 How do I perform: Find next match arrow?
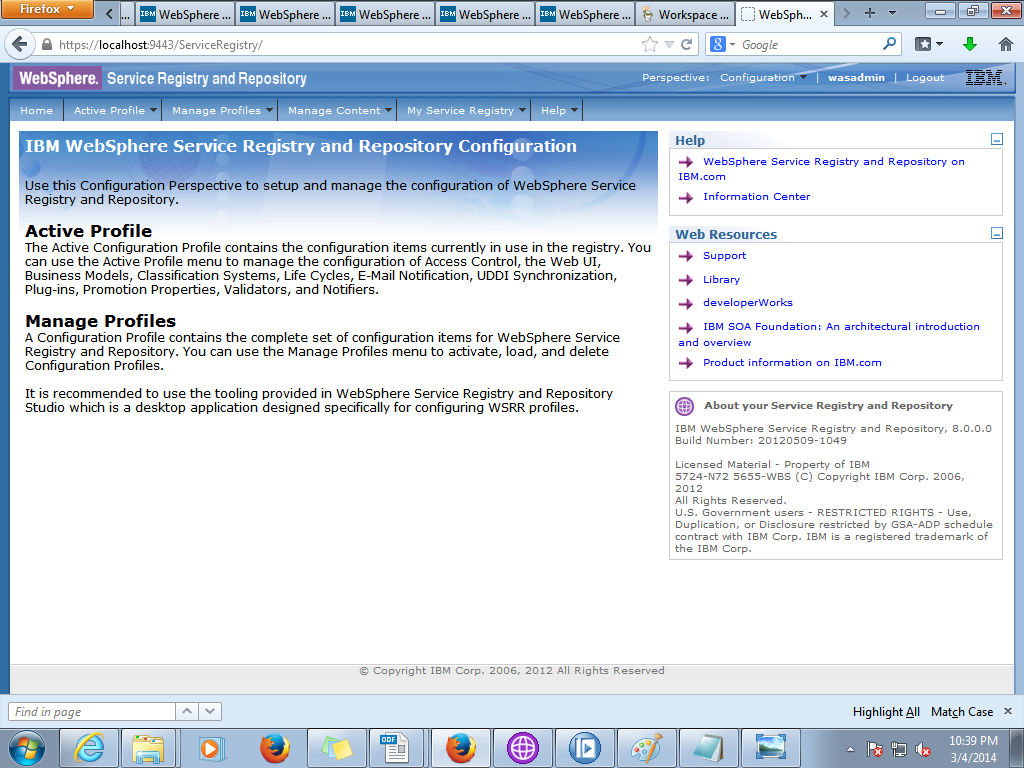[210, 711]
